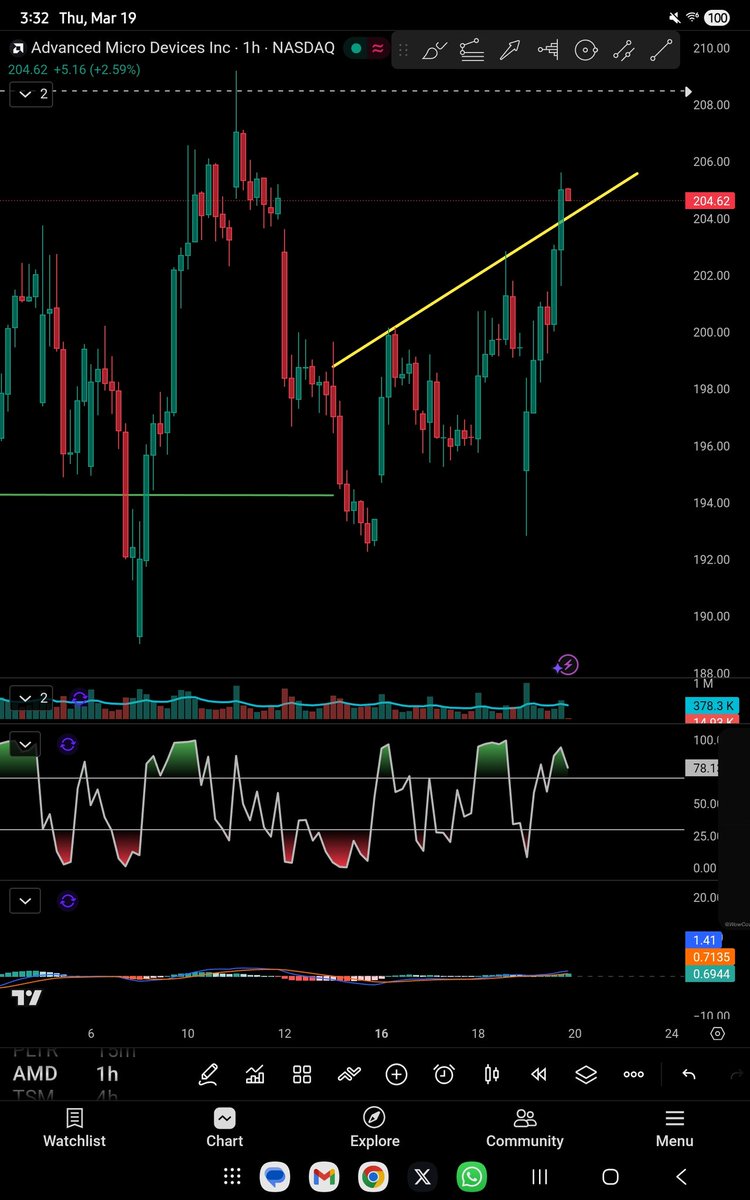Tap the 204.62 current price label
Viewport: 750px width, 1200px height.
pyautogui.click(x=709, y=201)
